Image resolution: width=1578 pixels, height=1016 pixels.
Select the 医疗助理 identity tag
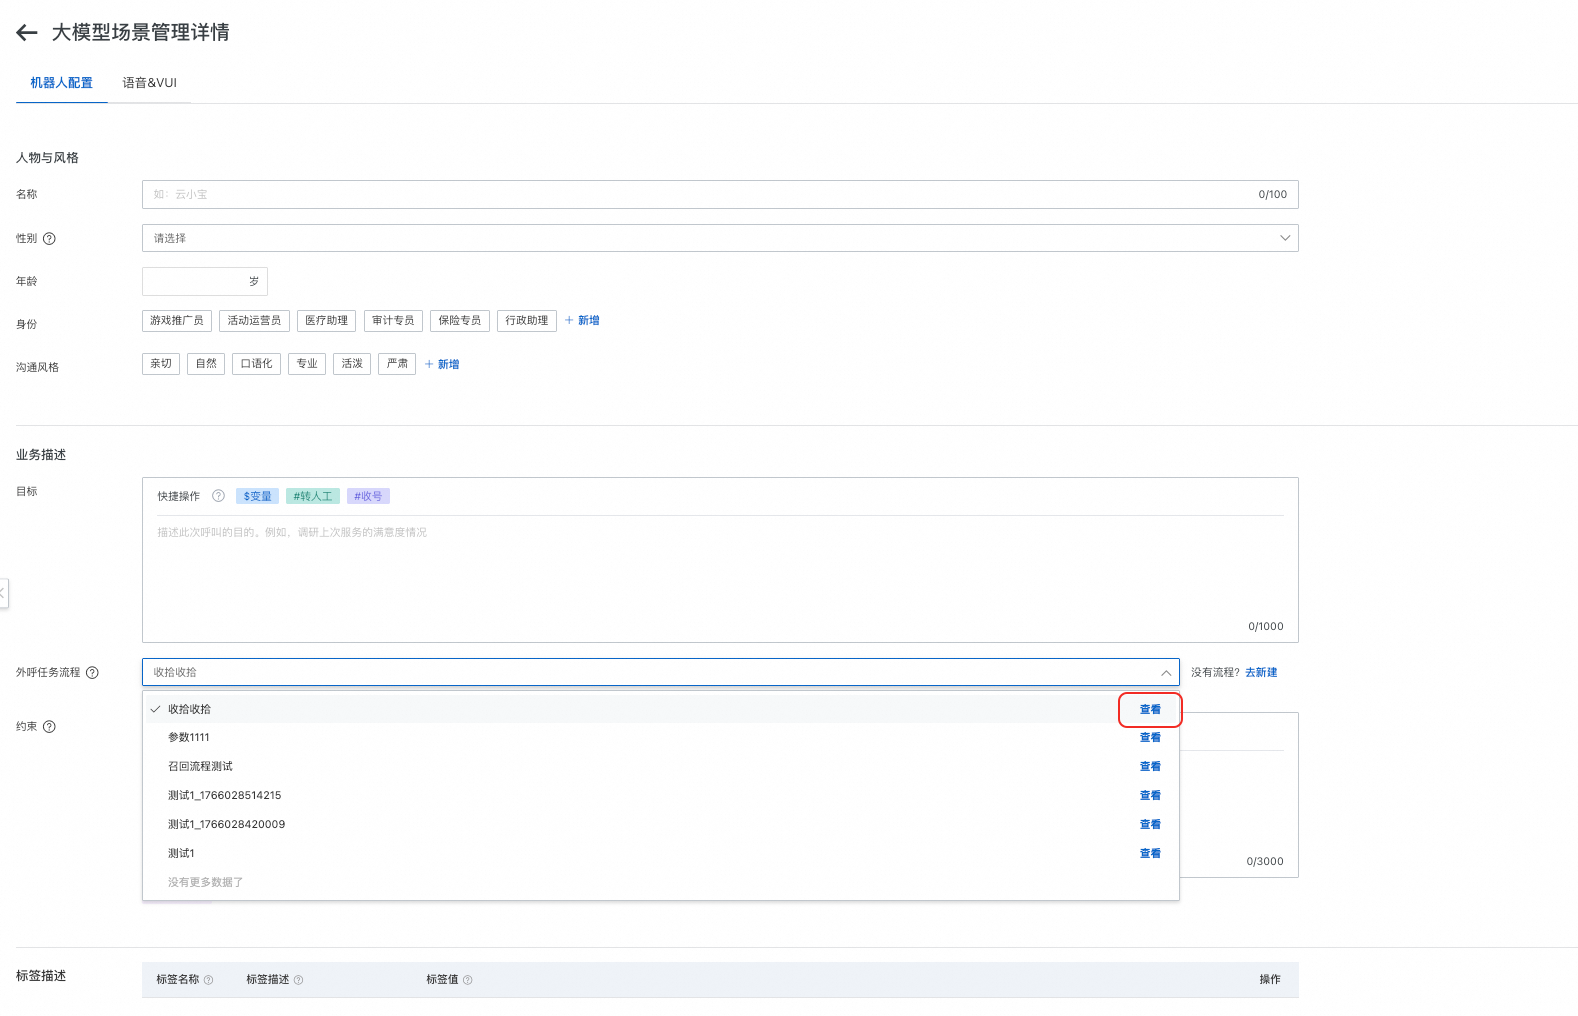326,321
